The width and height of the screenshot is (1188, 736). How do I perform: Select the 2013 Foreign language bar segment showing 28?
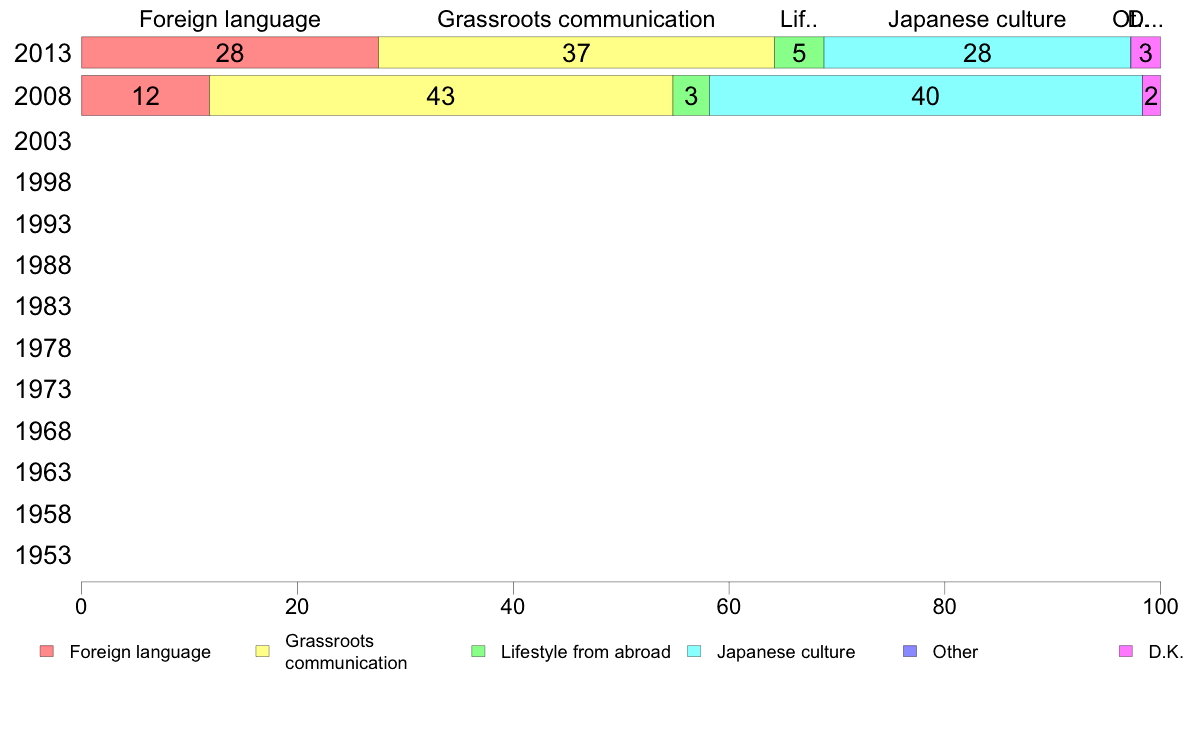click(x=230, y=52)
